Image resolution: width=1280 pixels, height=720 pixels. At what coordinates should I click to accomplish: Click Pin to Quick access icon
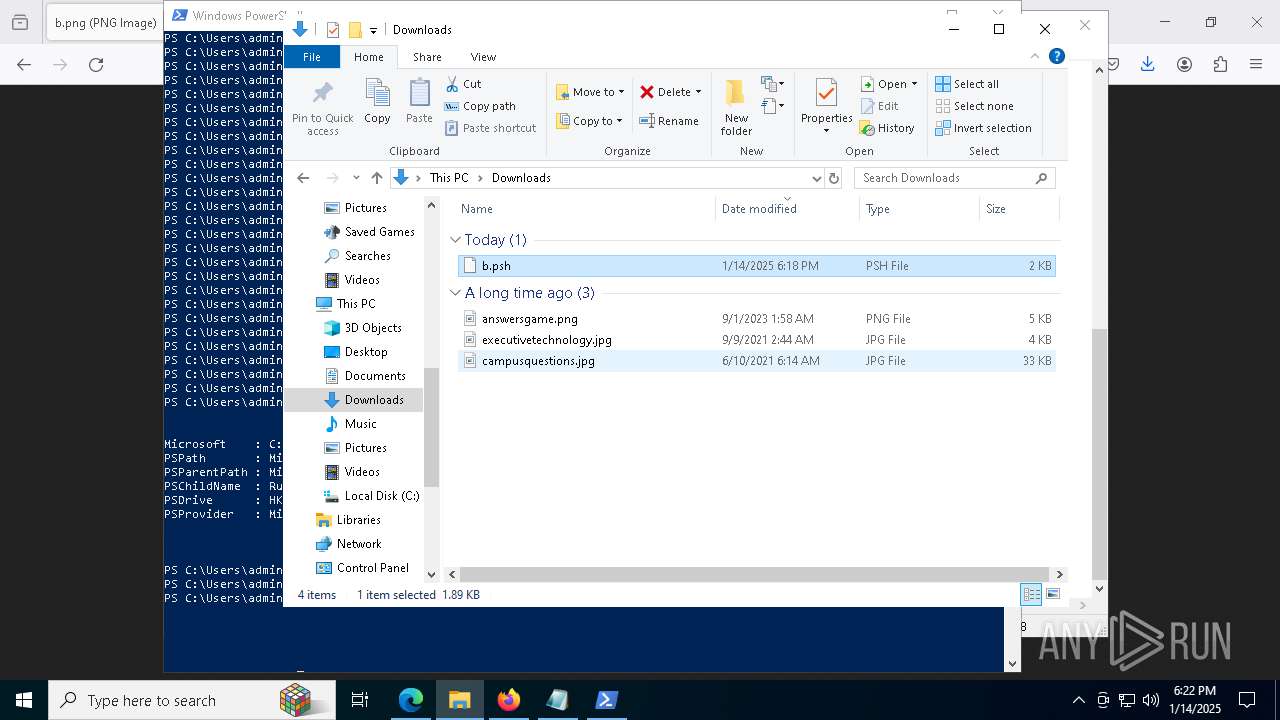pos(322,107)
